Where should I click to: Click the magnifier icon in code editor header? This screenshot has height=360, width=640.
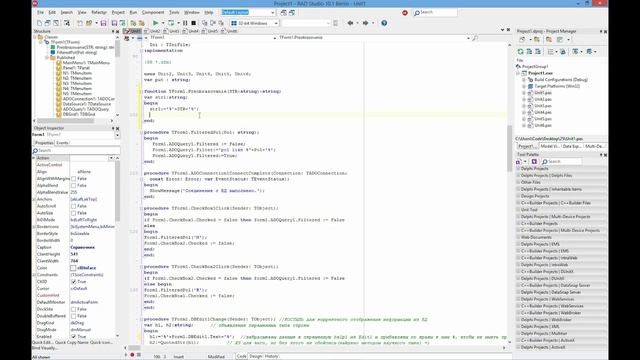click(x=475, y=38)
